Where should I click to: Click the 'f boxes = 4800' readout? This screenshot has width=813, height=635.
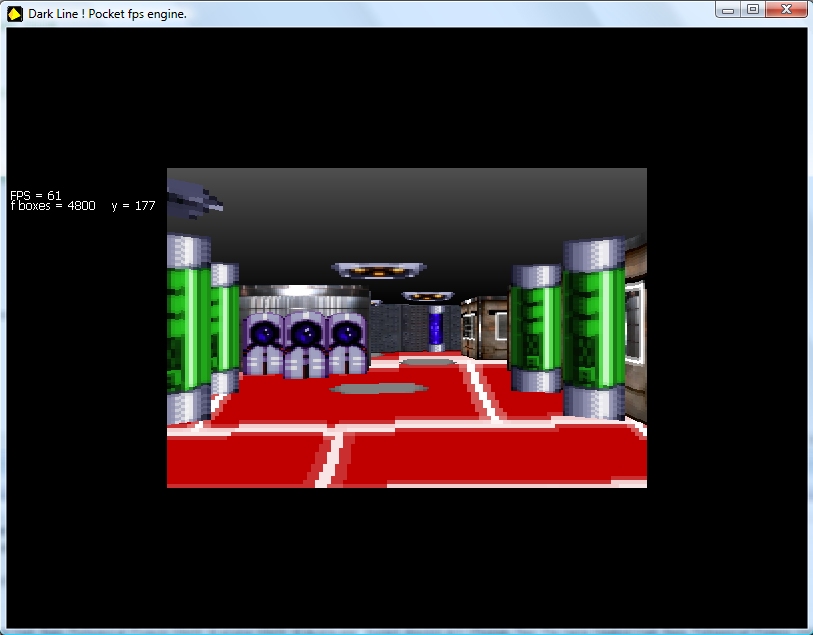click(53, 206)
